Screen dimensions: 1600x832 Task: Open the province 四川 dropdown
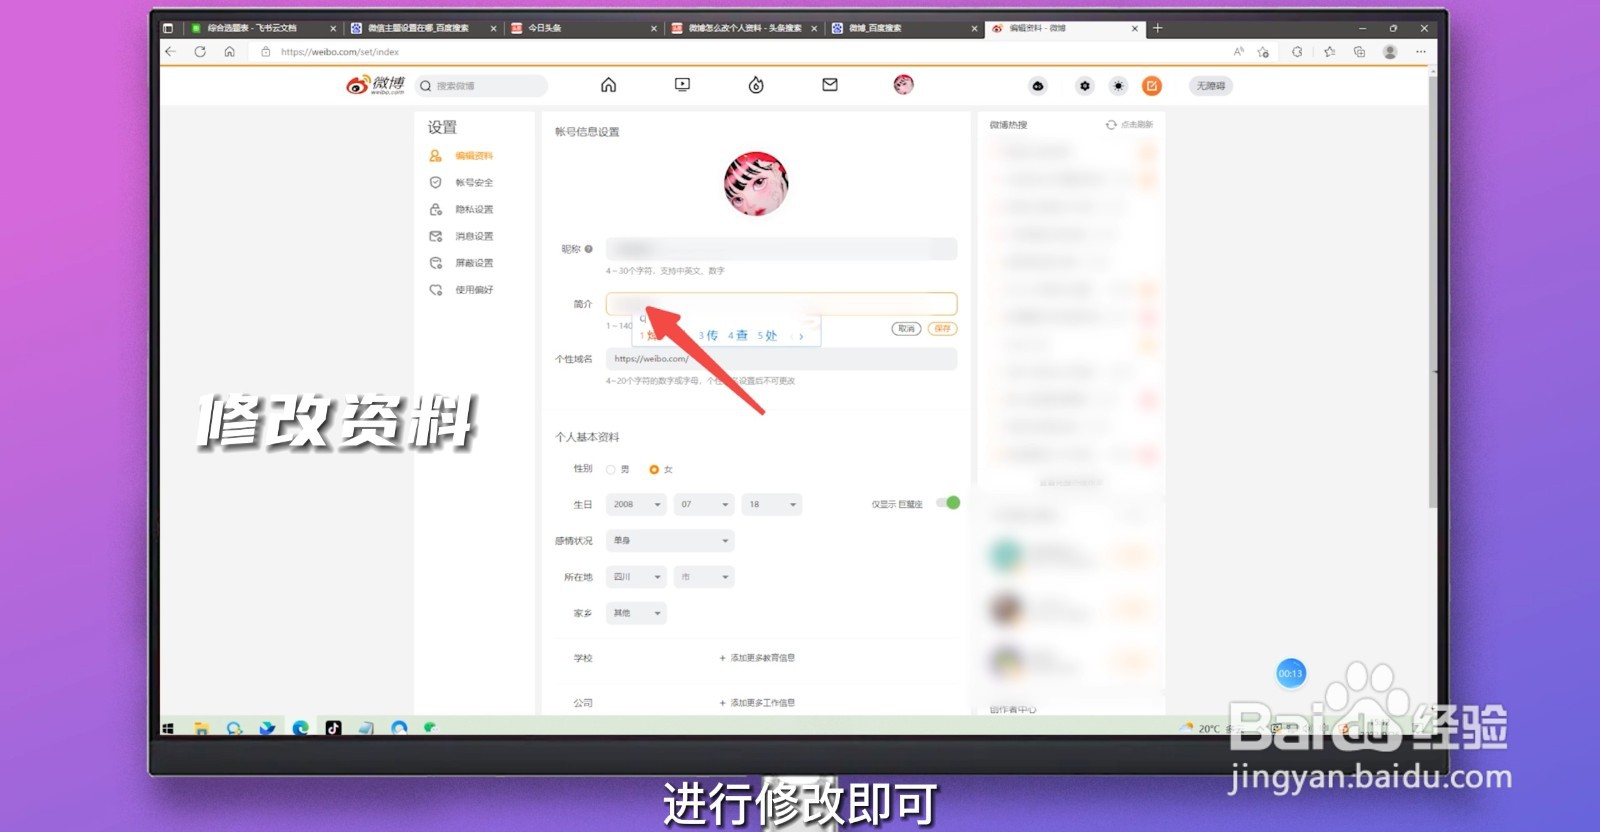pos(636,577)
